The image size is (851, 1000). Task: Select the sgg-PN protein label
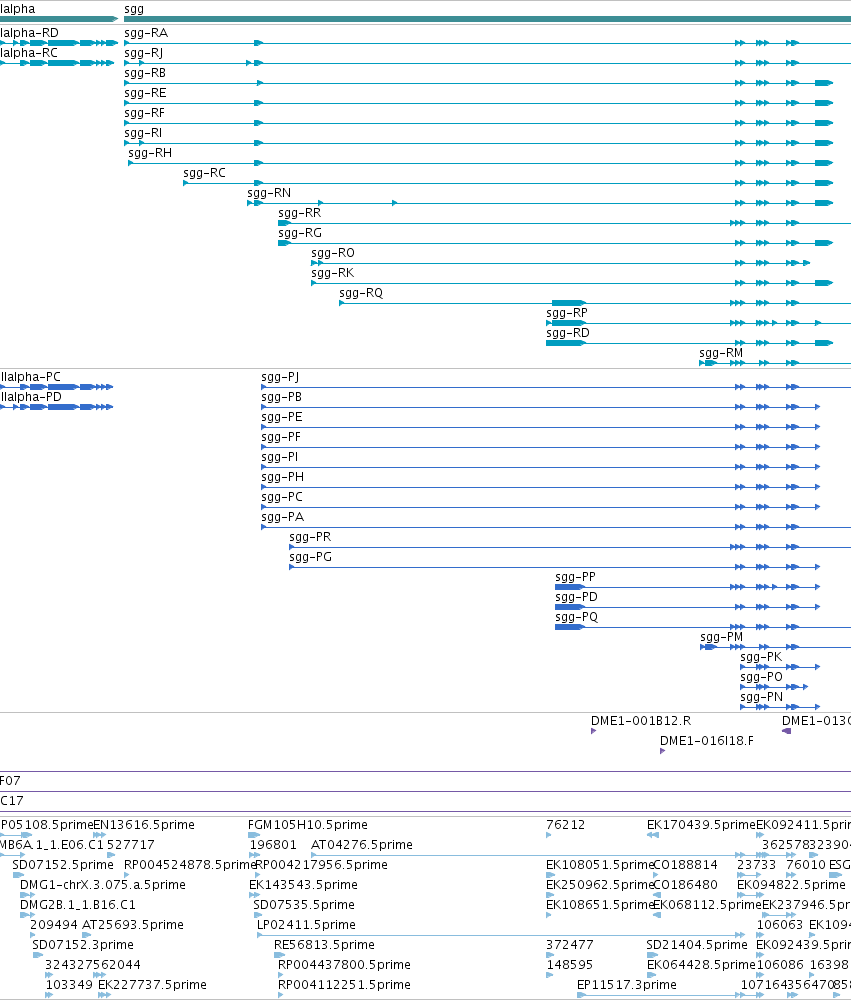pos(761,697)
